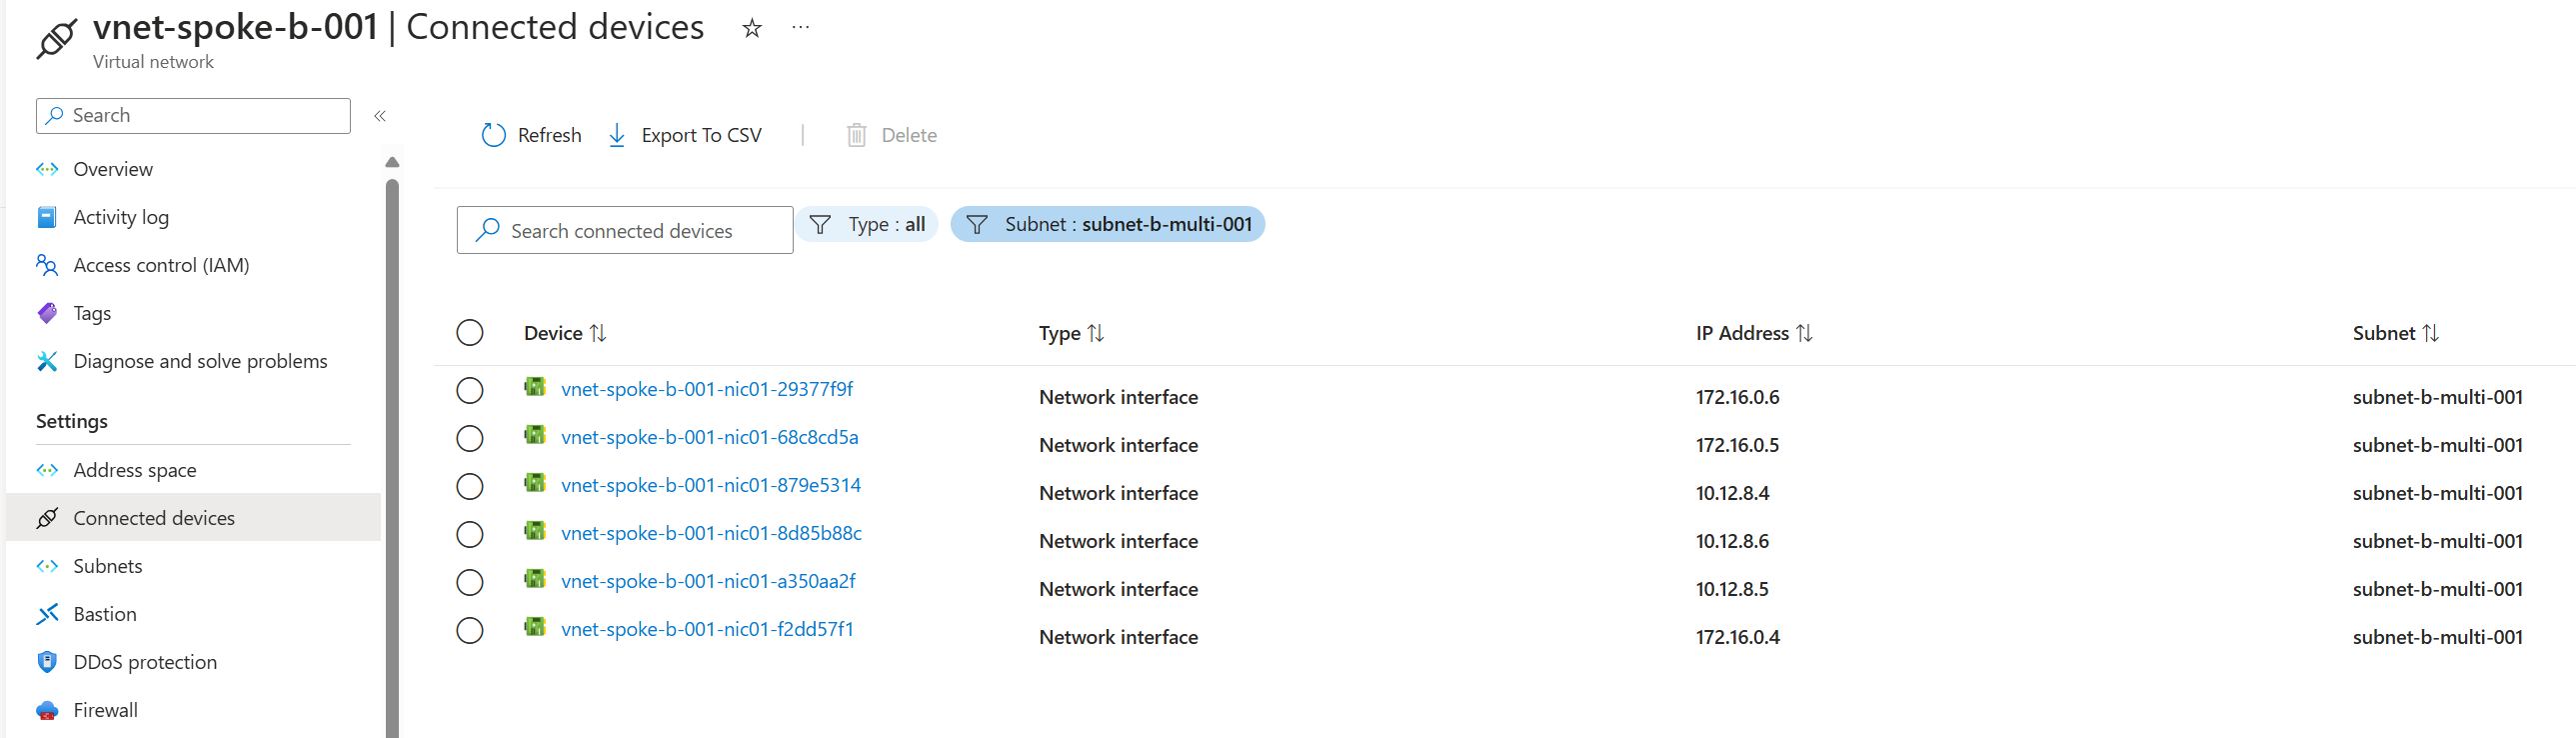2576x738 pixels.
Task: Click the purple Tags icon
Action: tap(47, 313)
